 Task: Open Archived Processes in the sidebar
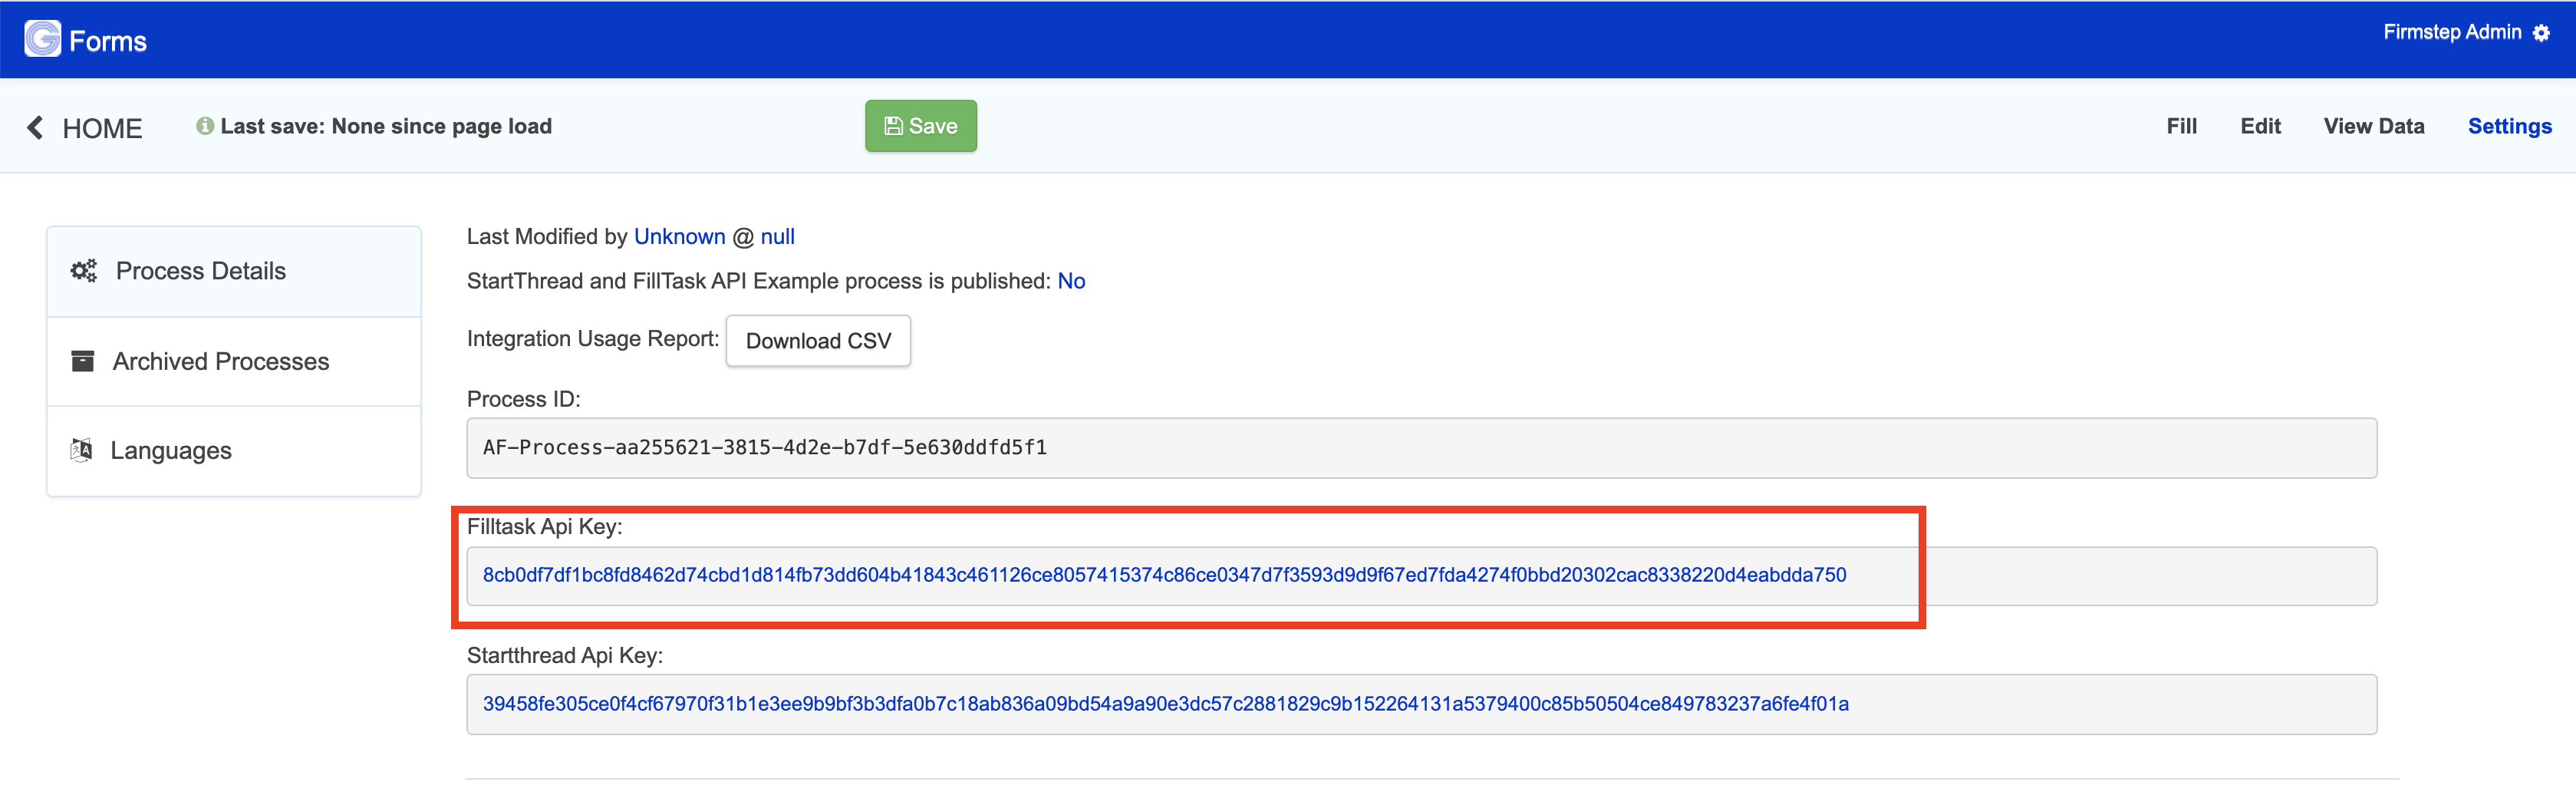point(234,361)
